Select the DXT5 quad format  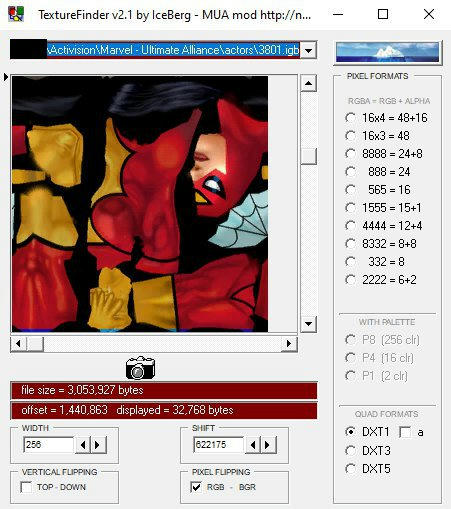pyautogui.click(x=350, y=468)
